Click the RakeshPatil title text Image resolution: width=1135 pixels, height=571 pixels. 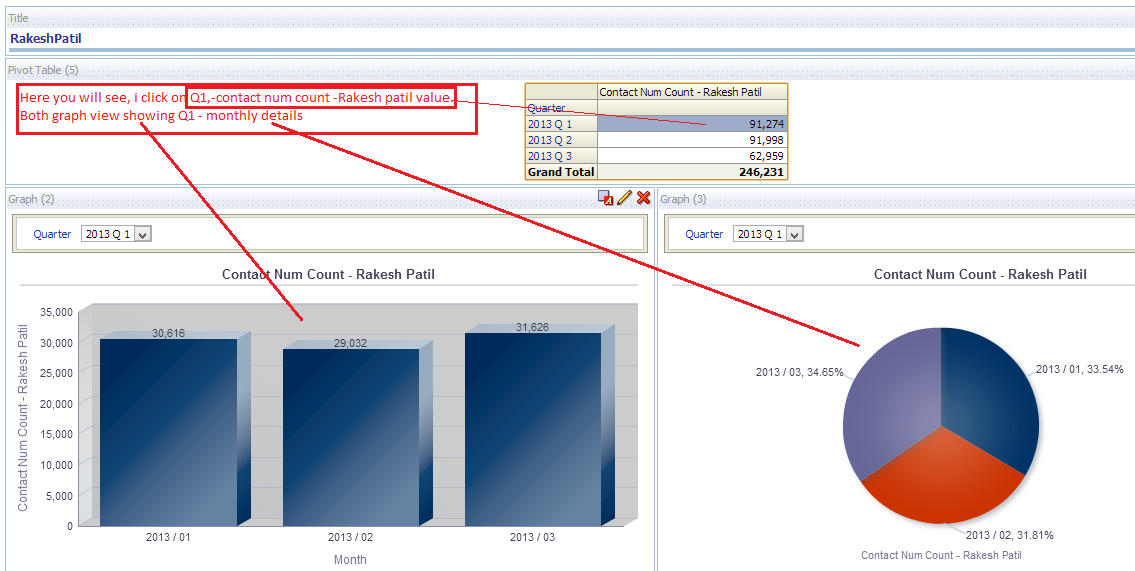(x=46, y=38)
